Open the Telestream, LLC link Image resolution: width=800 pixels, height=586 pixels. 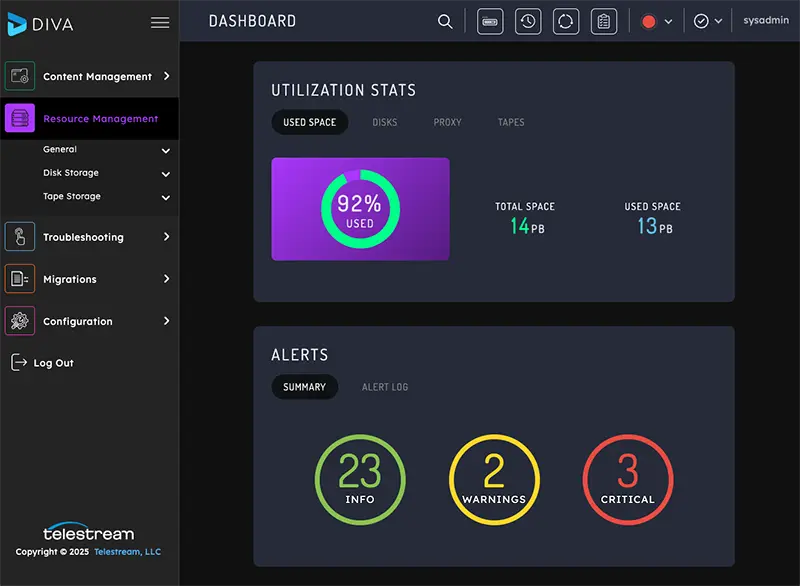(127, 550)
